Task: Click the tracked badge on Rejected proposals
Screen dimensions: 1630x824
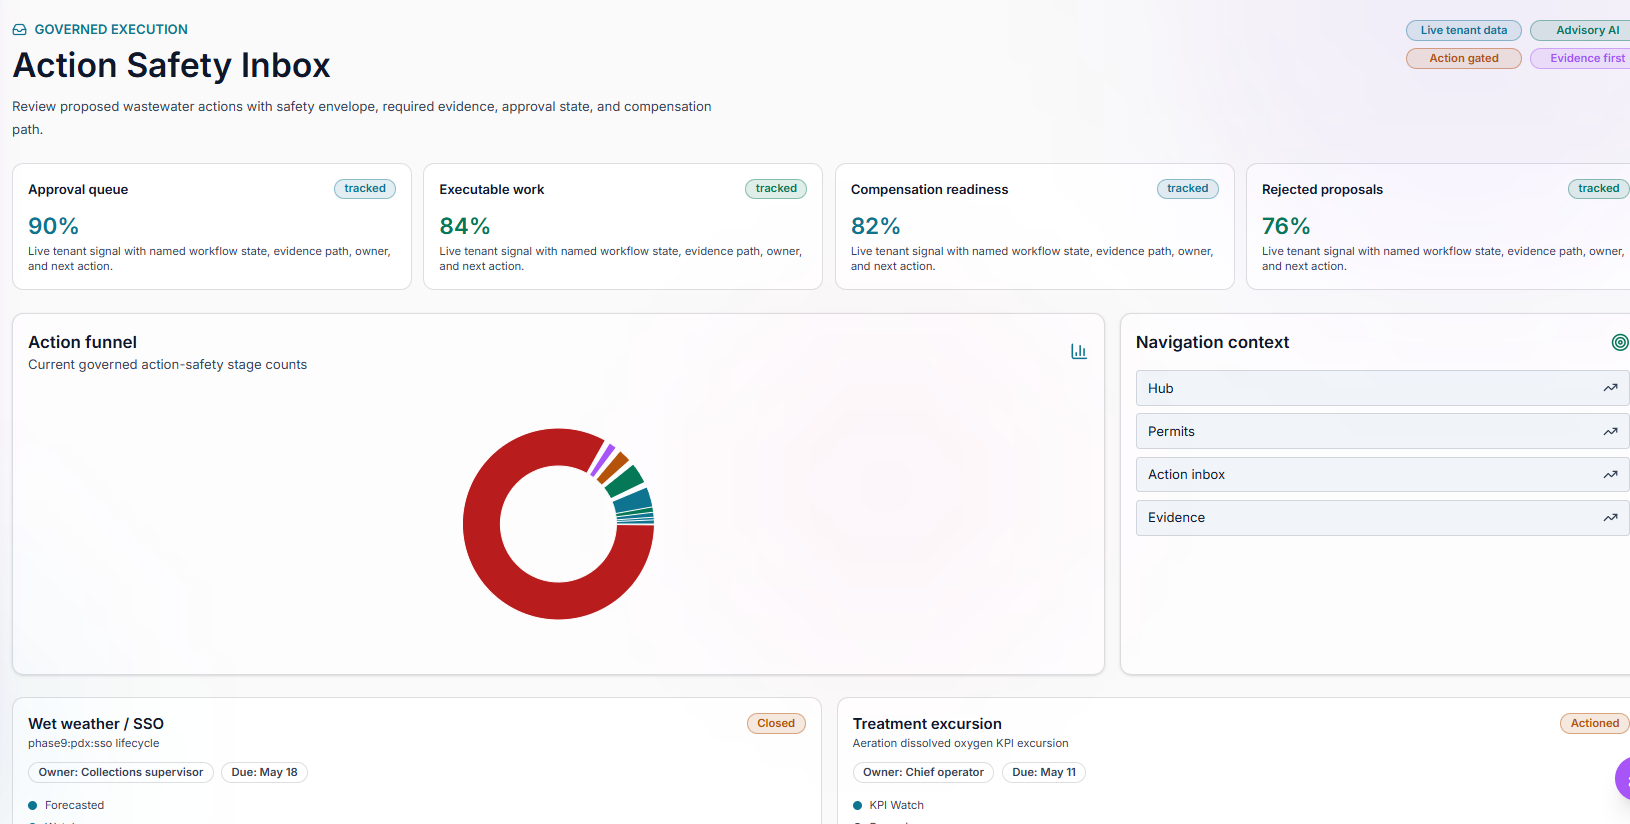Action: (1599, 188)
